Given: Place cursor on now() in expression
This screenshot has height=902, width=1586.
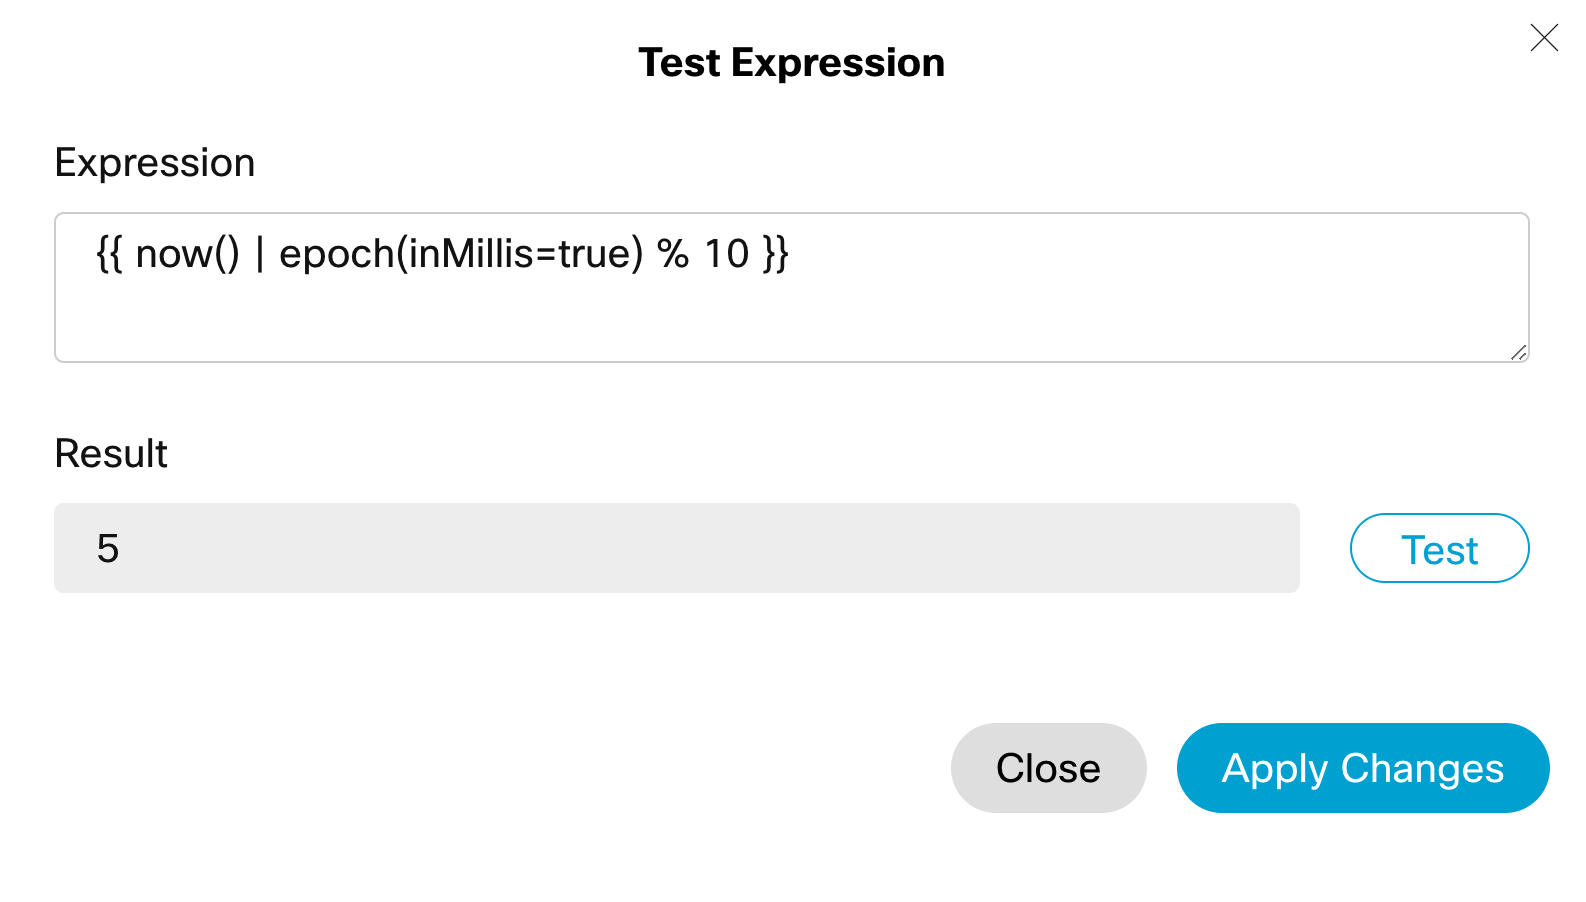Looking at the screenshot, I should pos(187,254).
